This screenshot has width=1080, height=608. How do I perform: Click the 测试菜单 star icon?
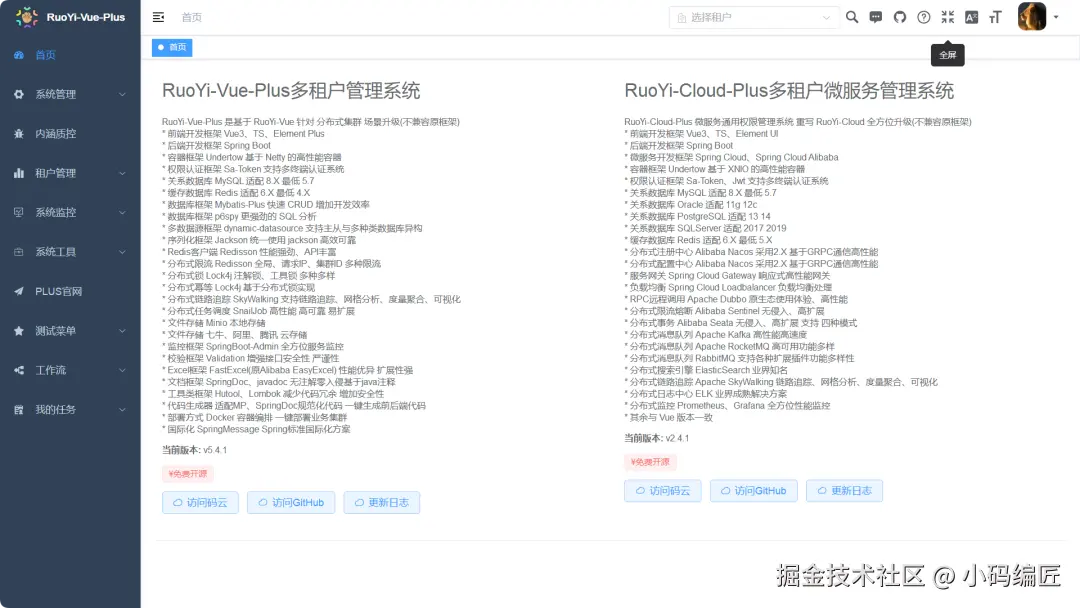coord(19,331)
